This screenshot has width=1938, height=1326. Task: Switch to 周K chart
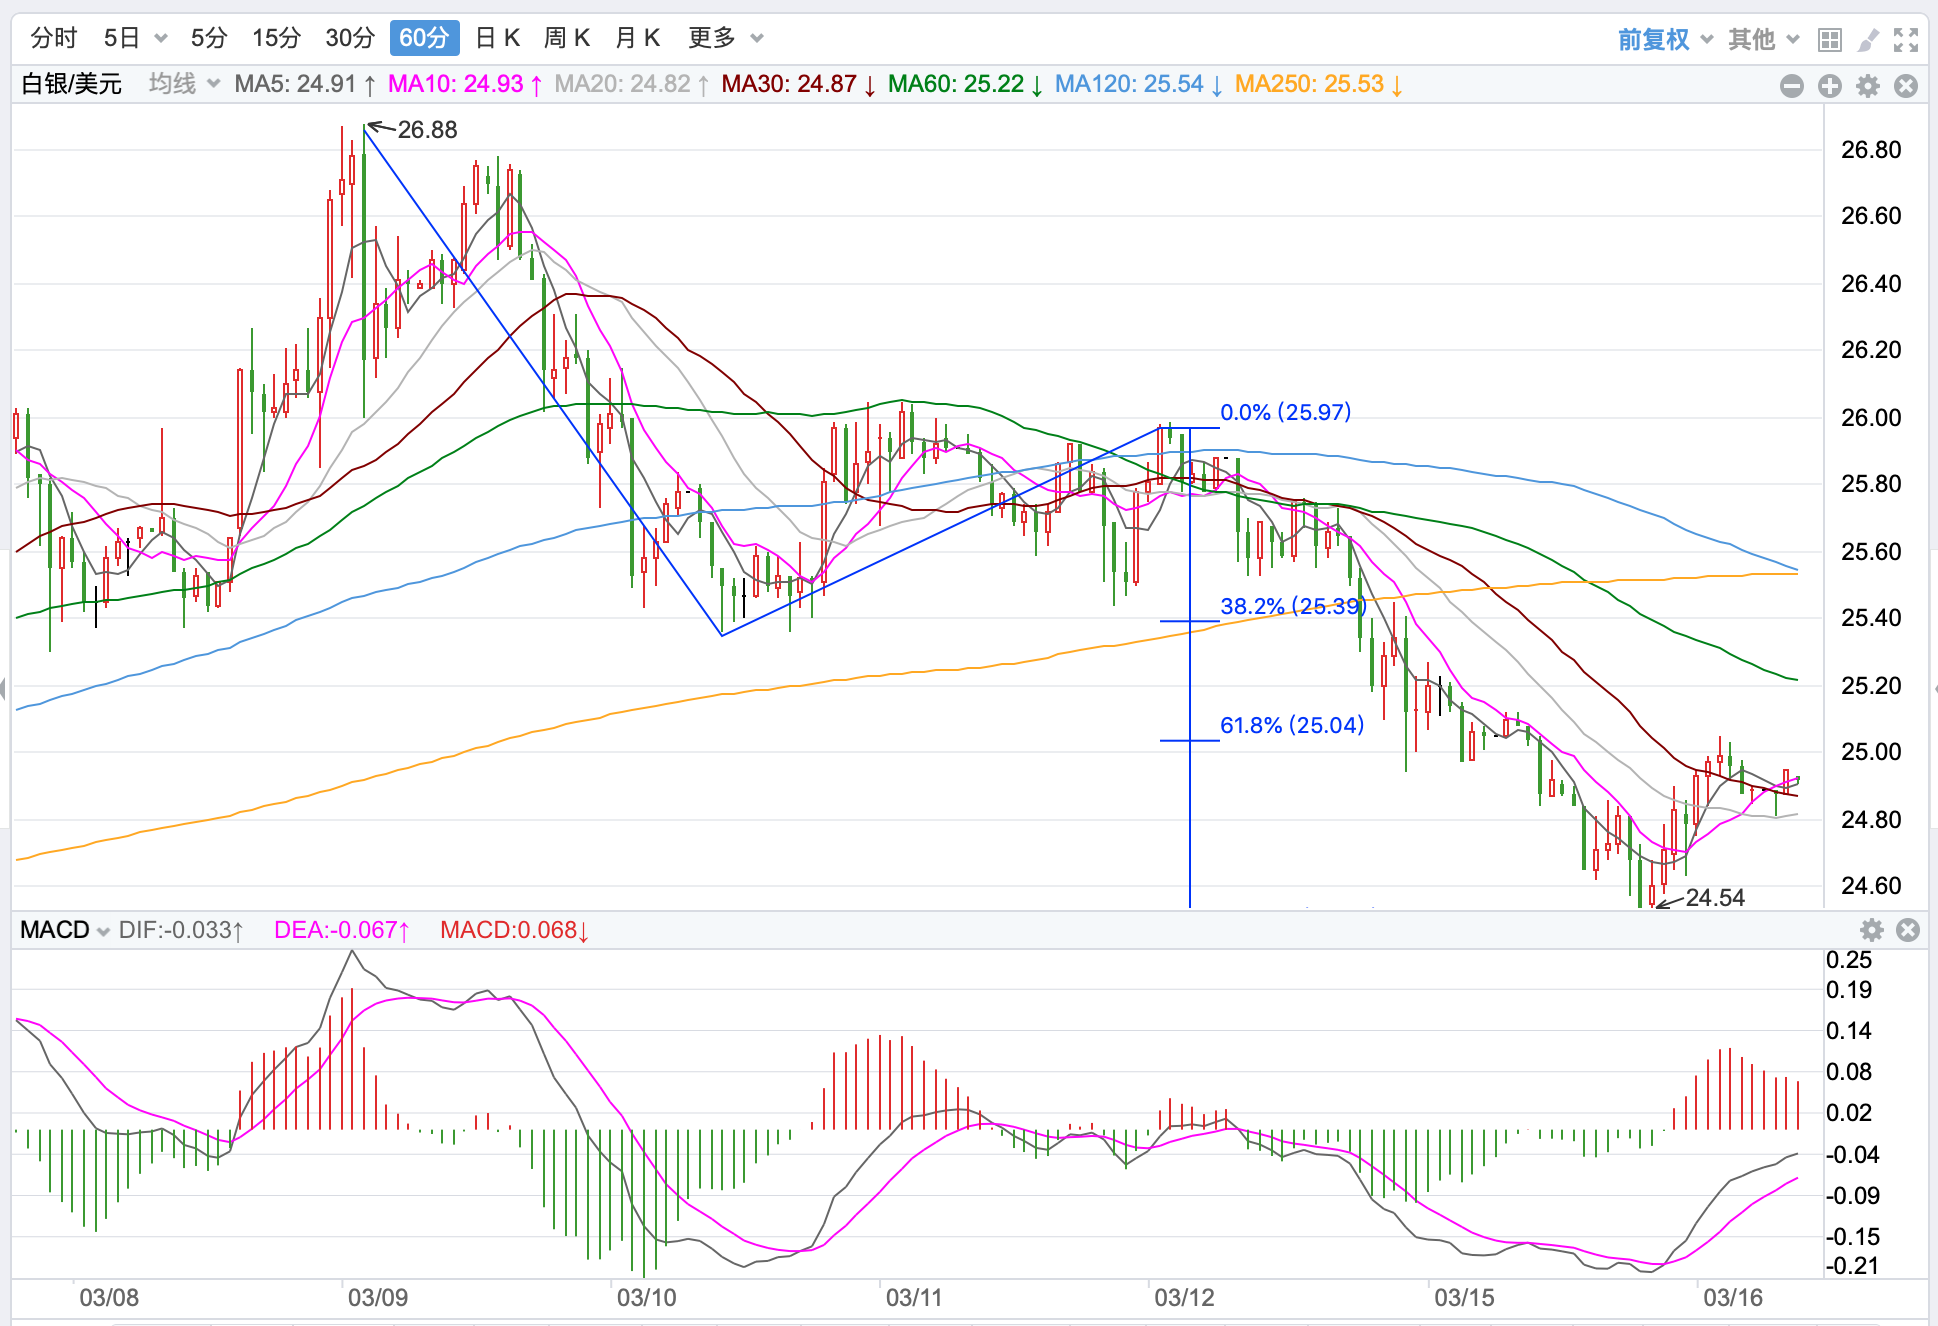567,38
